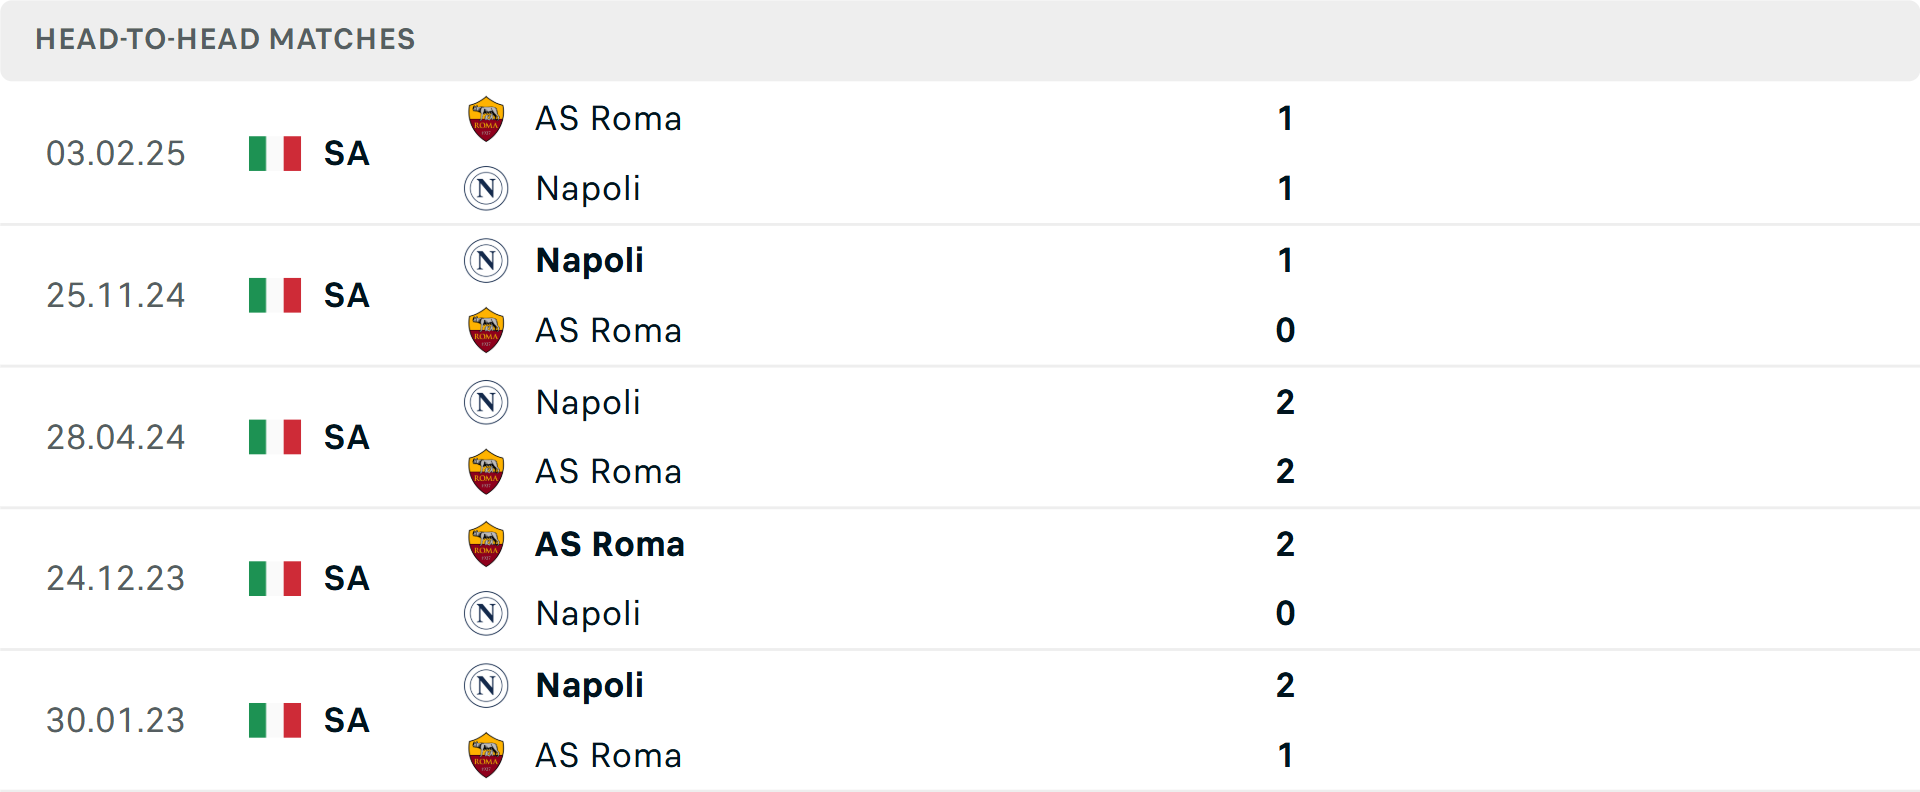Image resolution: width=1920 pixels, height=792 pixels.
Task: Open match dated 25.11.24
Action: click(116, 296)
